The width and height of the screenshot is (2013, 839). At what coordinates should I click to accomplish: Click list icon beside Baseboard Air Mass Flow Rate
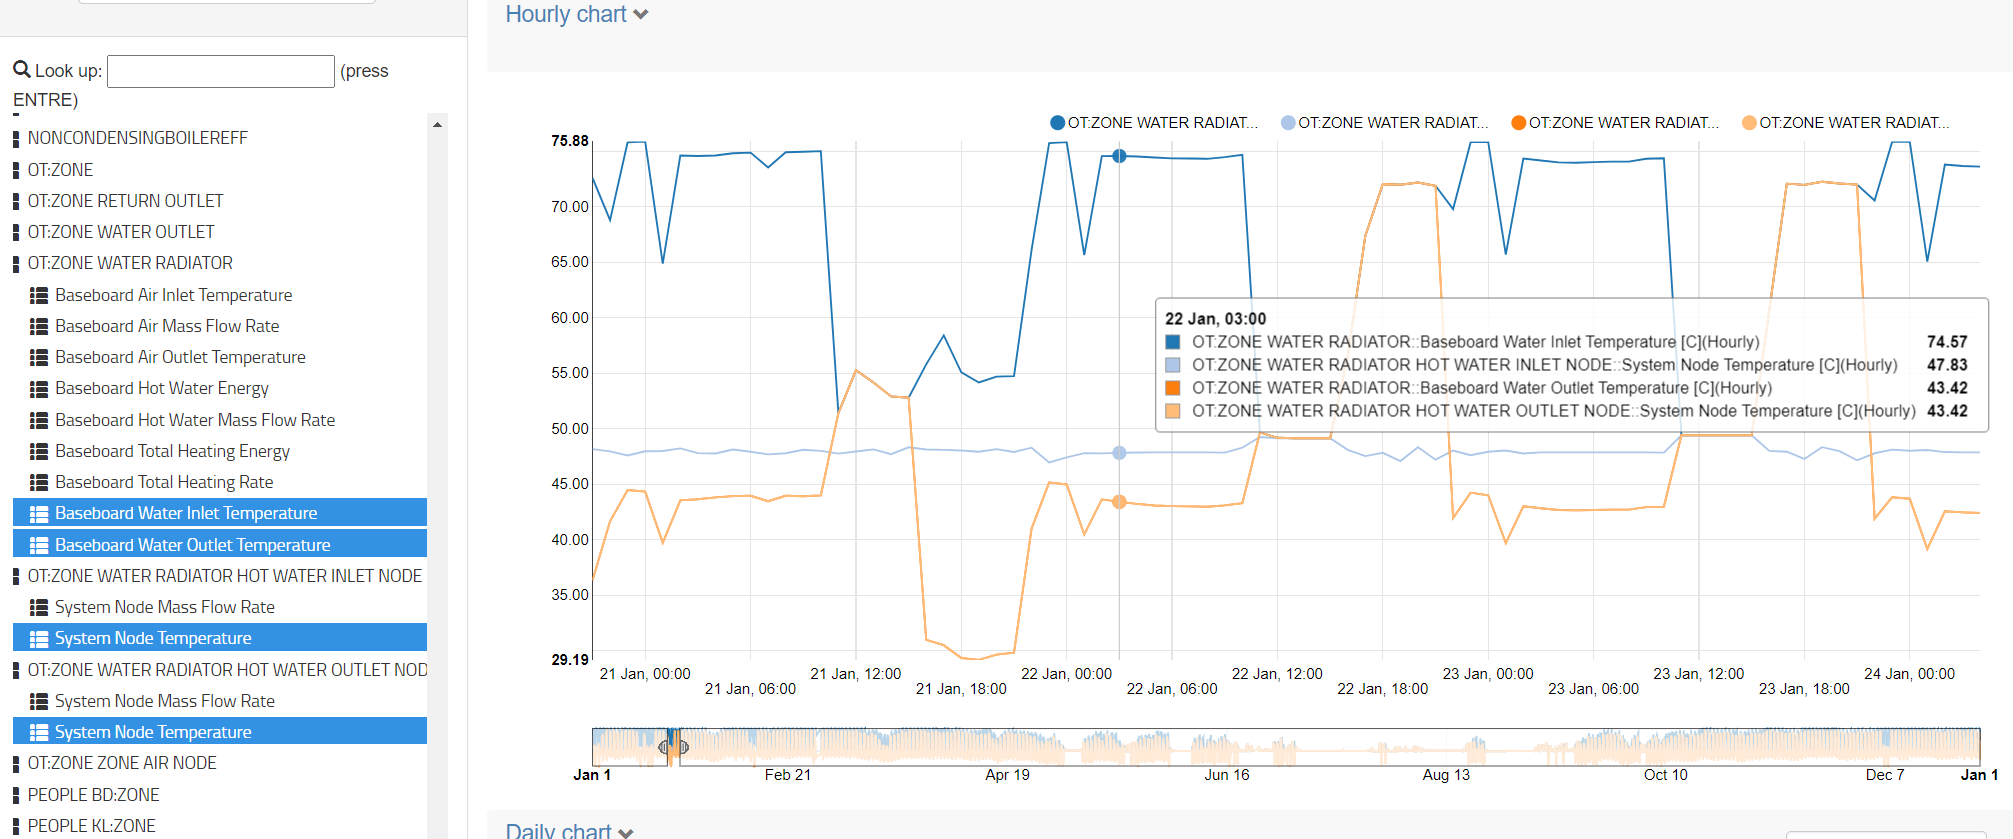39,326
